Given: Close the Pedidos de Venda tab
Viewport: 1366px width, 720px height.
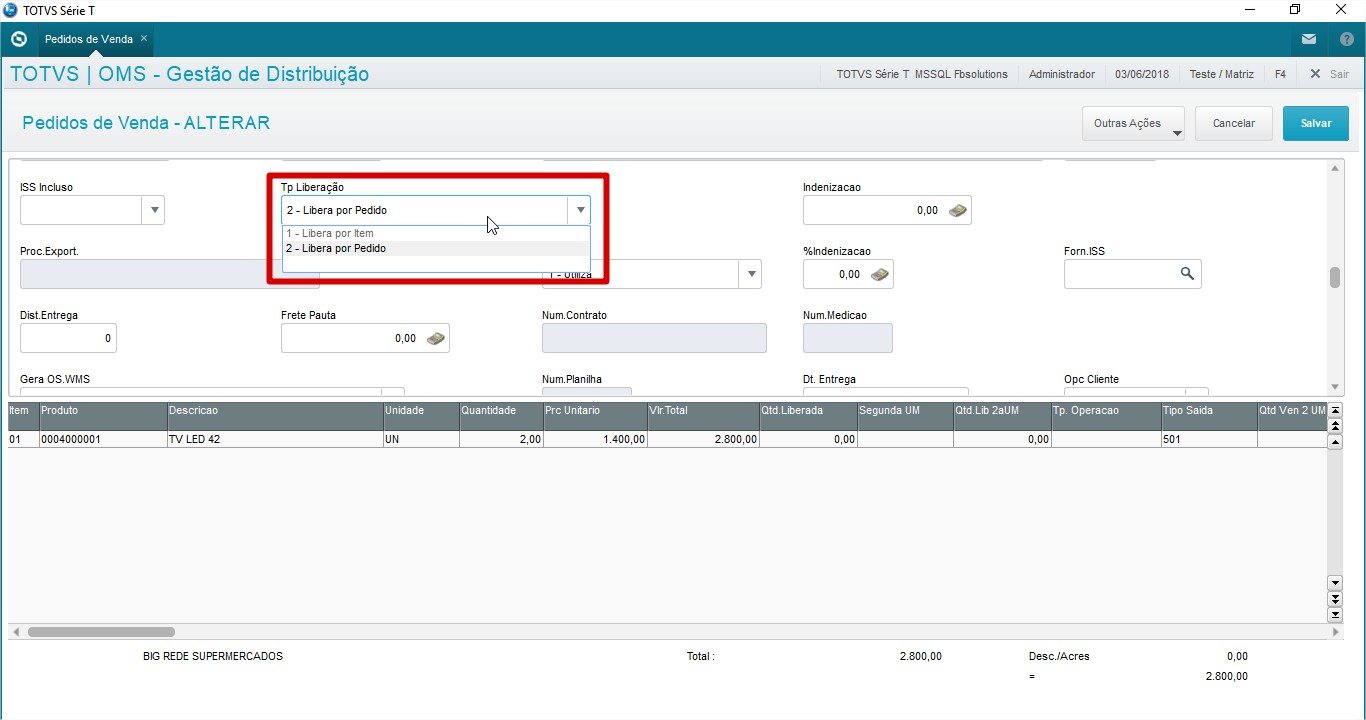Looking at the screenshot, I should pyautogui.click(x=144, y=38).
